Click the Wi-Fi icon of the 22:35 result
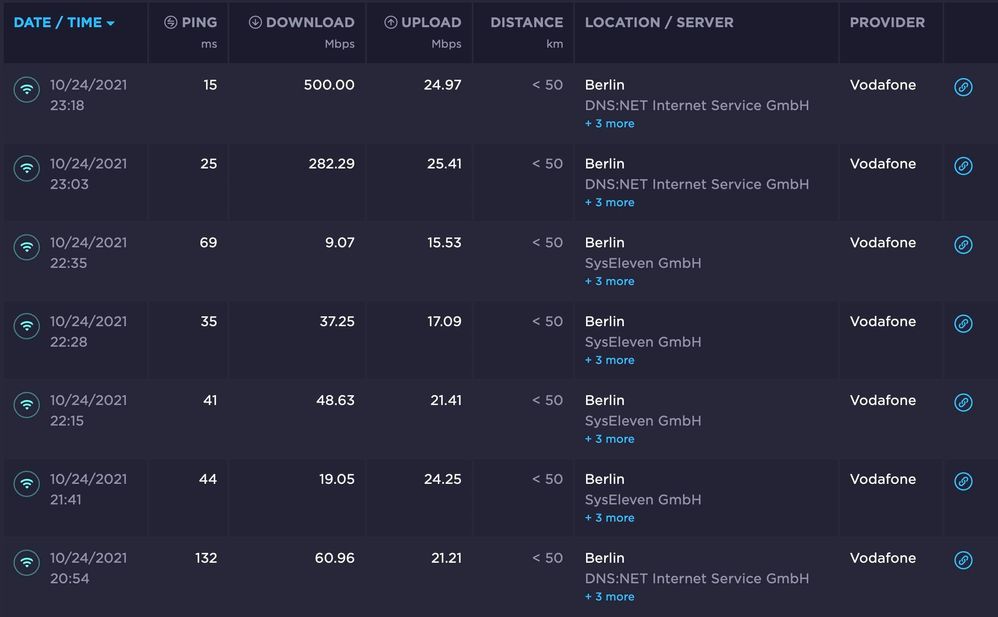The width and height of the screenshot is (998, 617). click(27, 246)
